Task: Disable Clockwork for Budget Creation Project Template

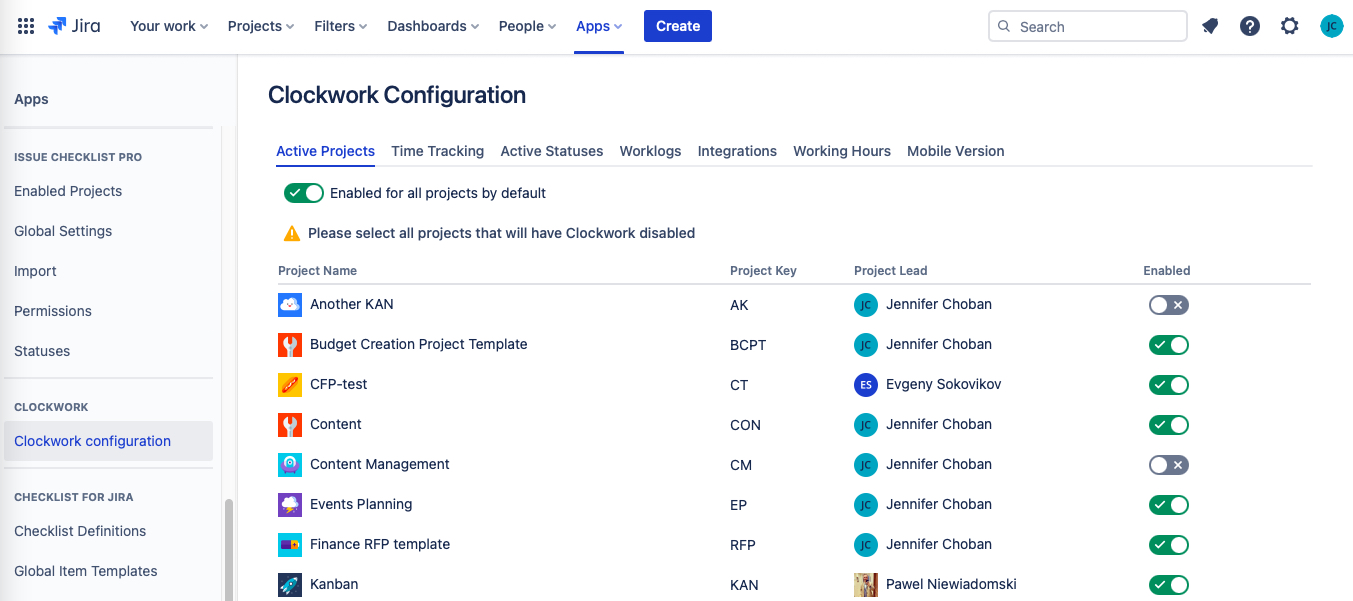Action: coord(1169,345)
